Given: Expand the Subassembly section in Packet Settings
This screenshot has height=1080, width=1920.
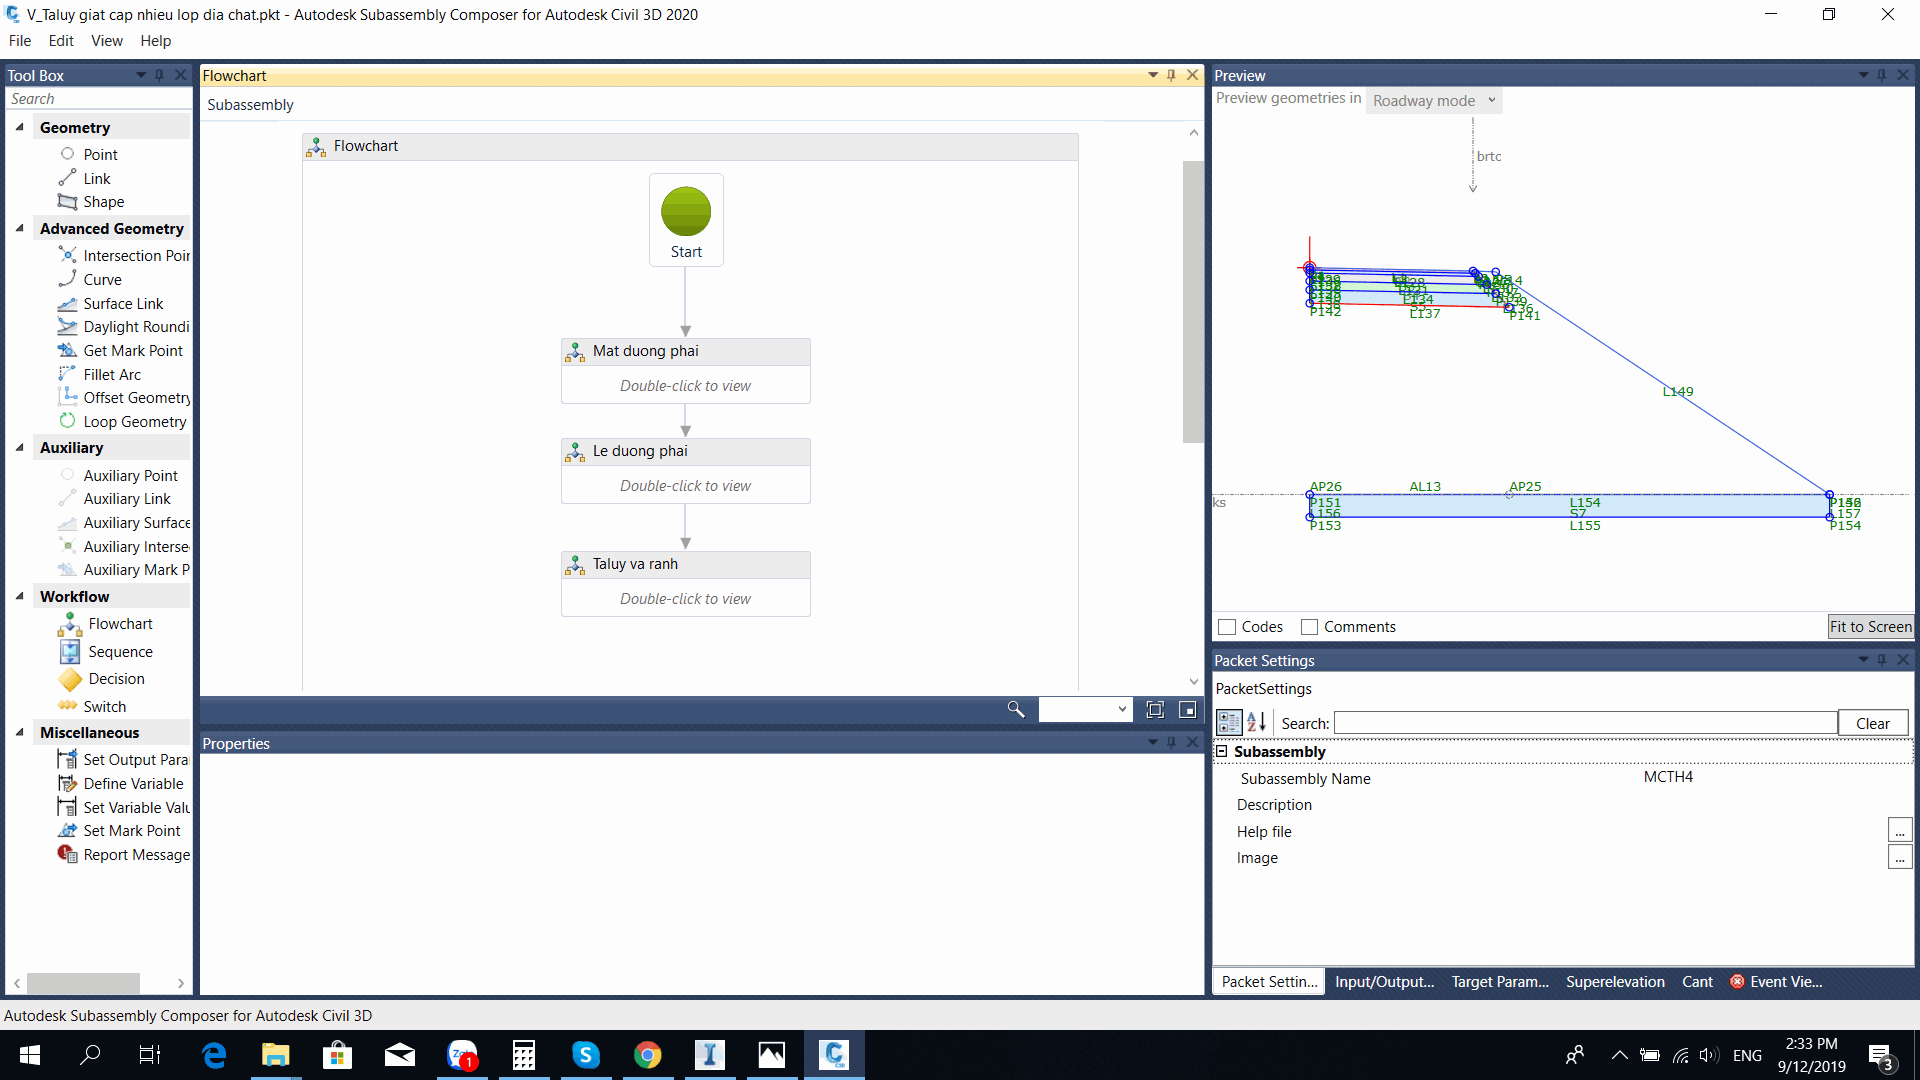Looking at the screenshot, I should (x=1222, y=750).
